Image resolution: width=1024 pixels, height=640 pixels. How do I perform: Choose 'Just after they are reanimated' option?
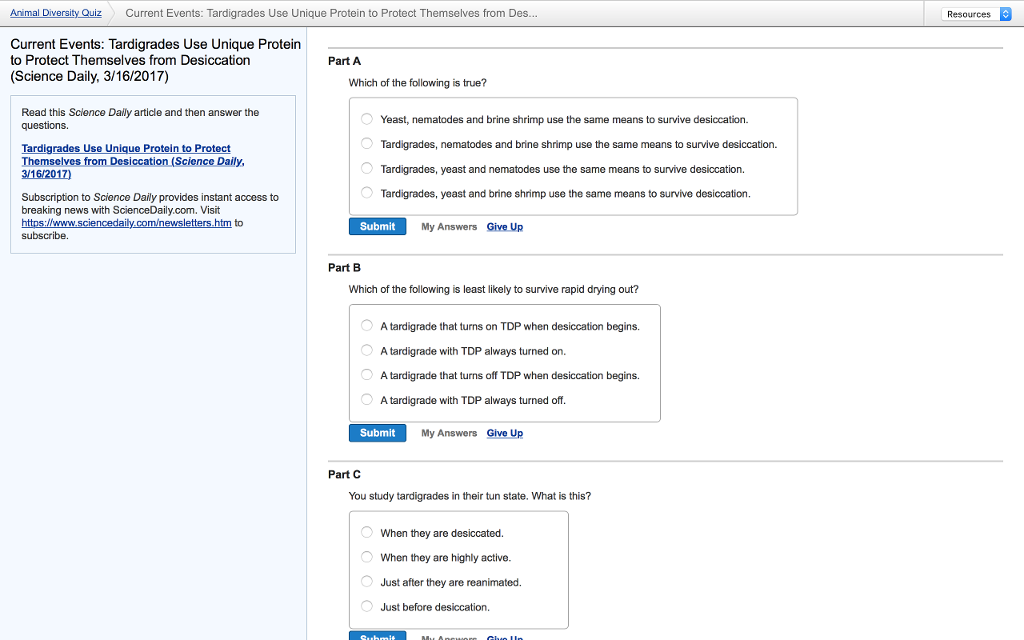(x=367, y=582)
